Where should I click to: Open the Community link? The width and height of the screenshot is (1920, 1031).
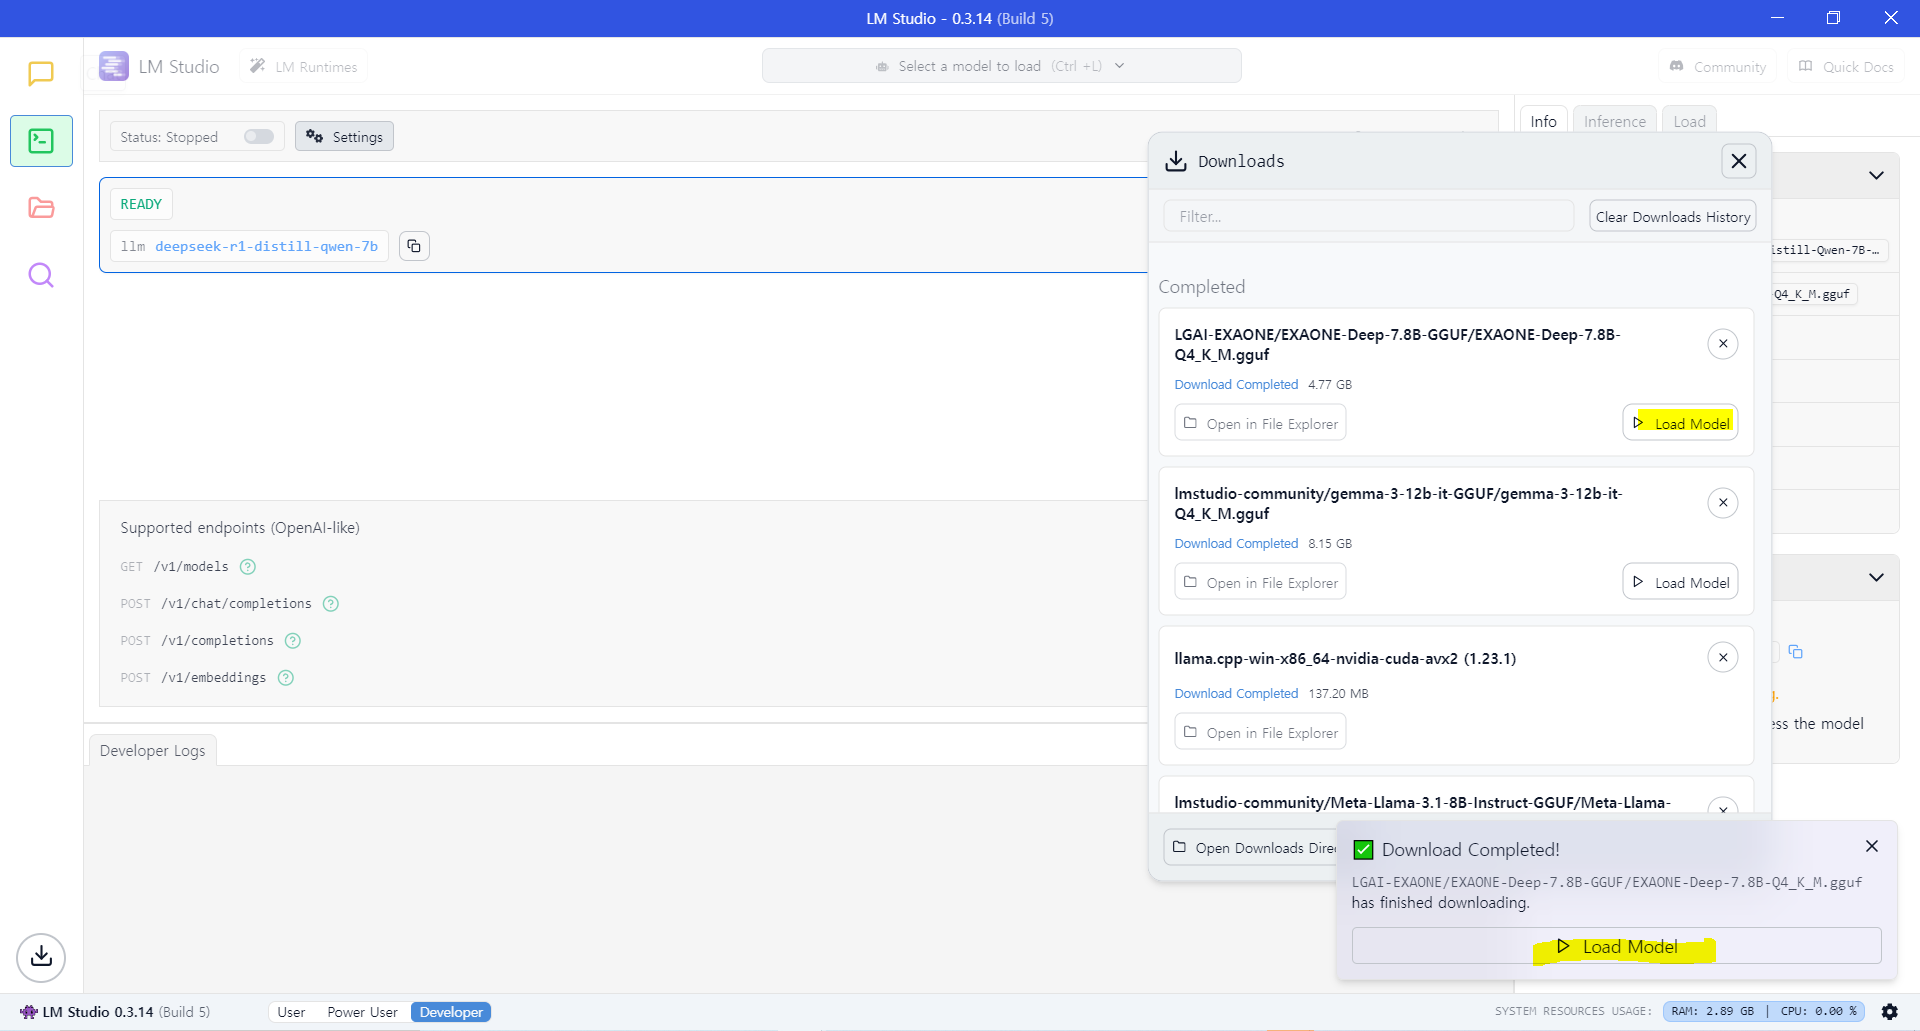[1718, 67]
